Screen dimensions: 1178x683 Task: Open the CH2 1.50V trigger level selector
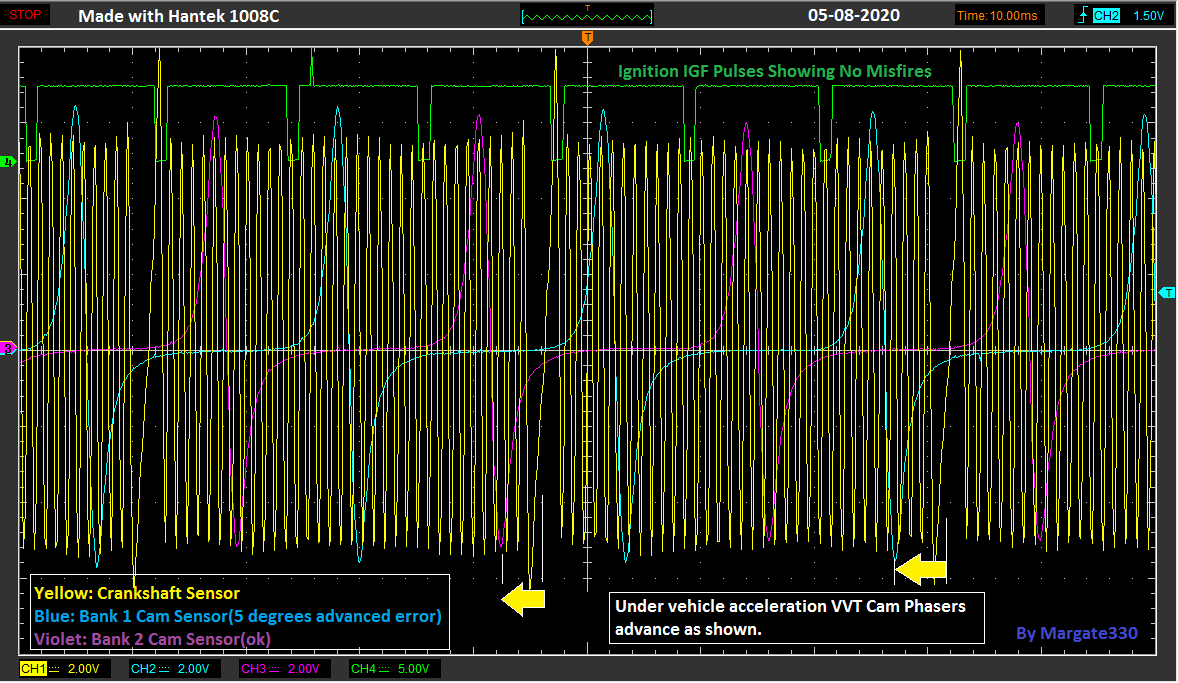tap(1148, 15)
